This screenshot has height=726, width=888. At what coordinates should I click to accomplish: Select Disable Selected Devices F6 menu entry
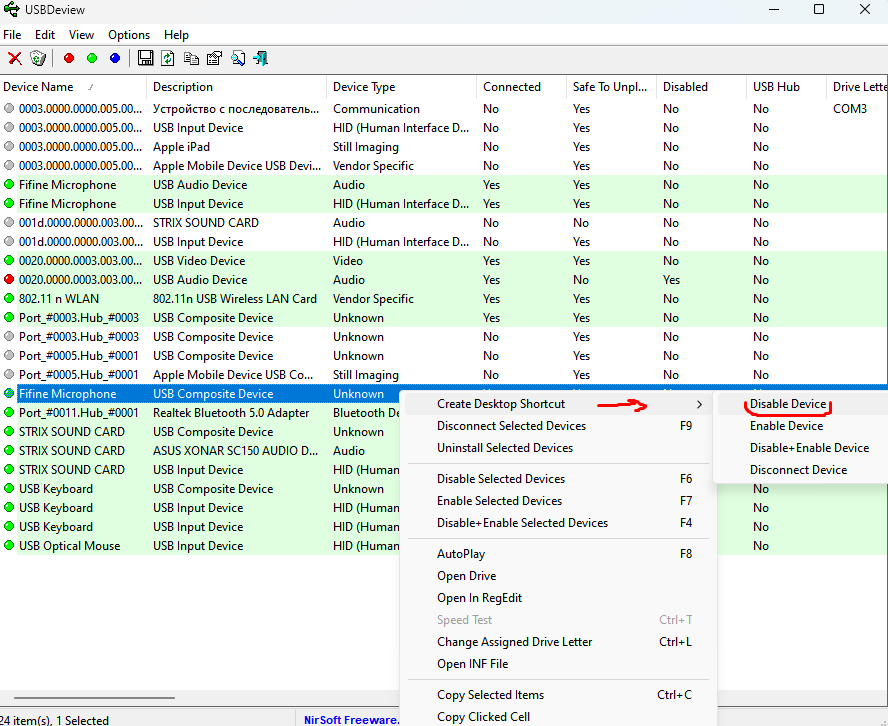[558, 479]
